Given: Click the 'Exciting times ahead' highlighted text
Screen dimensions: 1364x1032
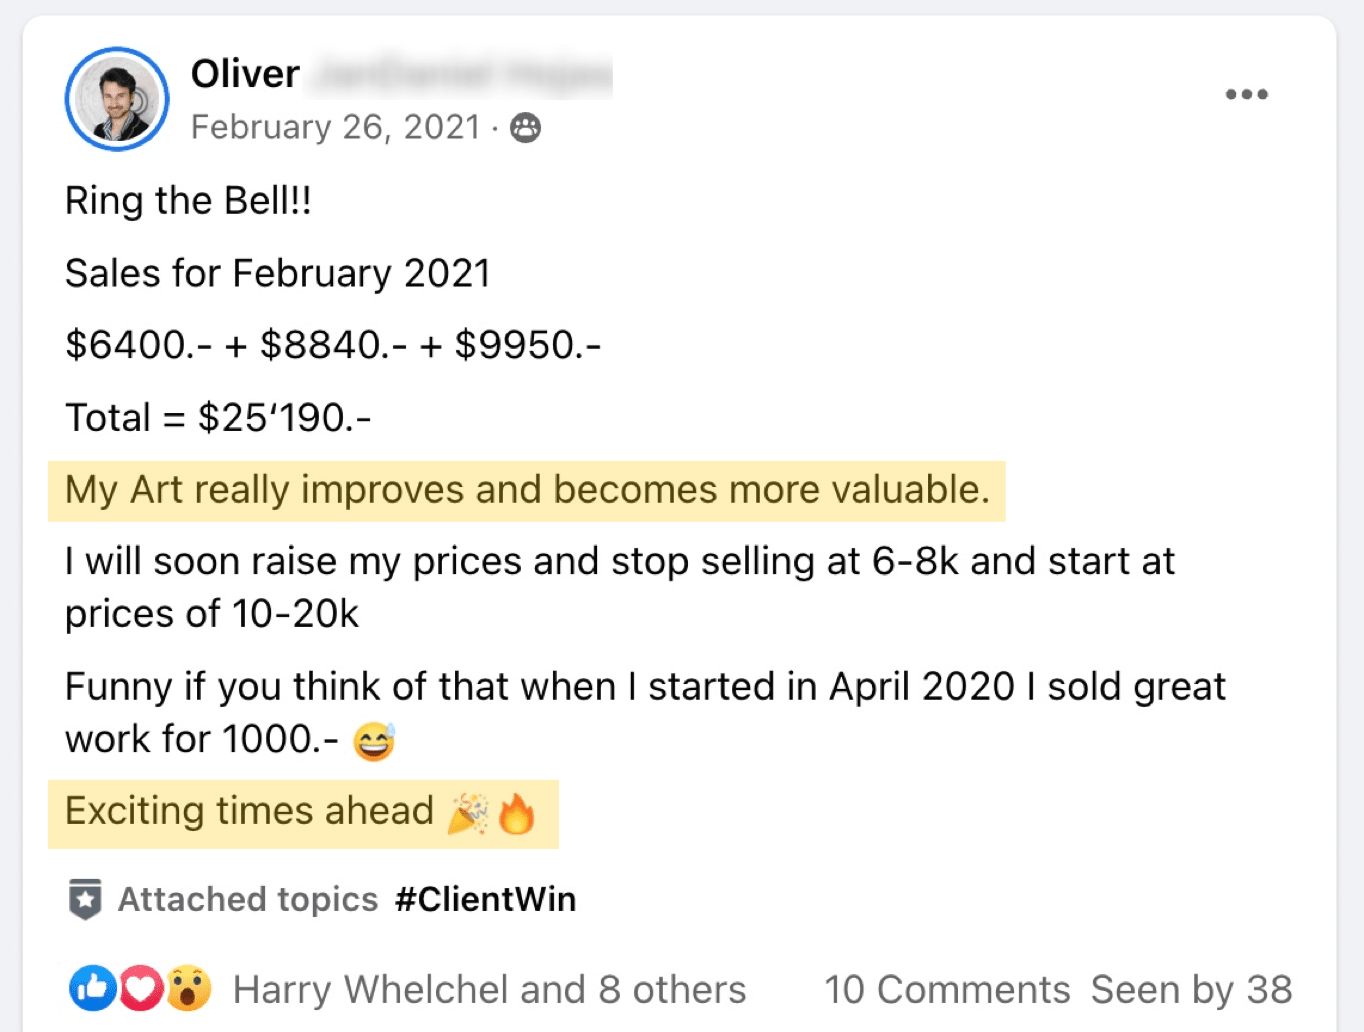Looking at the screenshot, I should pos(249,811).
